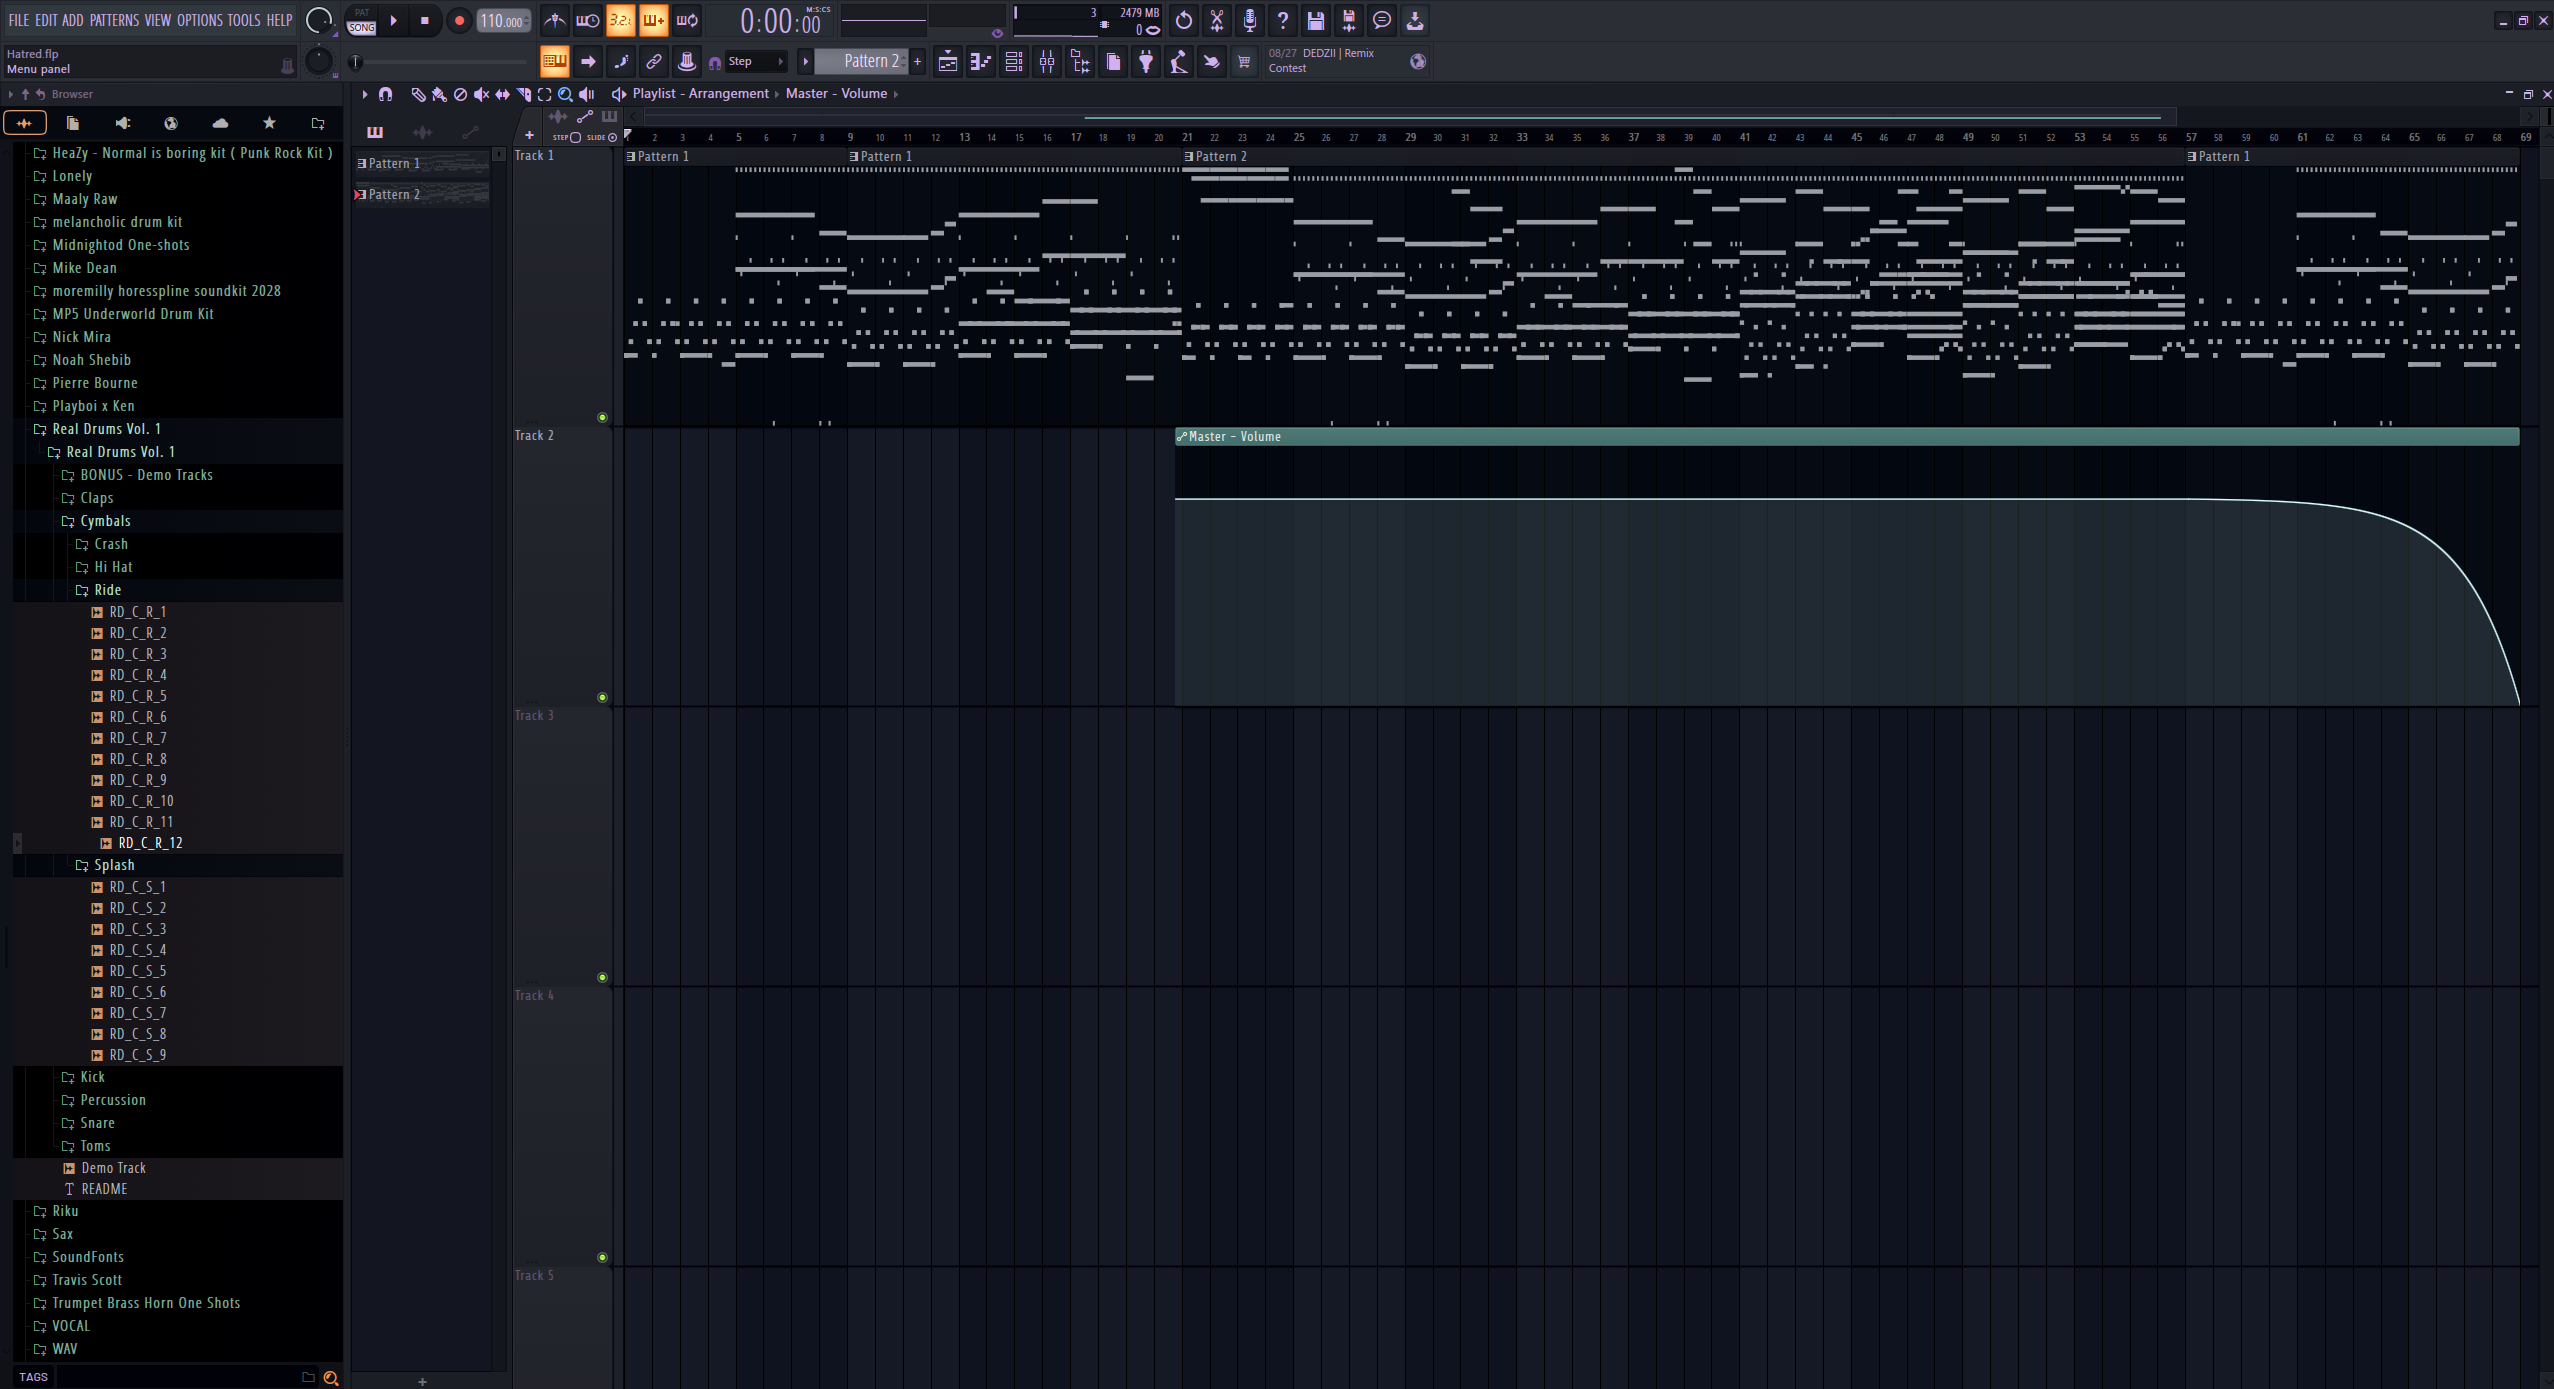Switch to Song mode
This screenshot has width=2554, height=1389.
click(x=362, y=27)
